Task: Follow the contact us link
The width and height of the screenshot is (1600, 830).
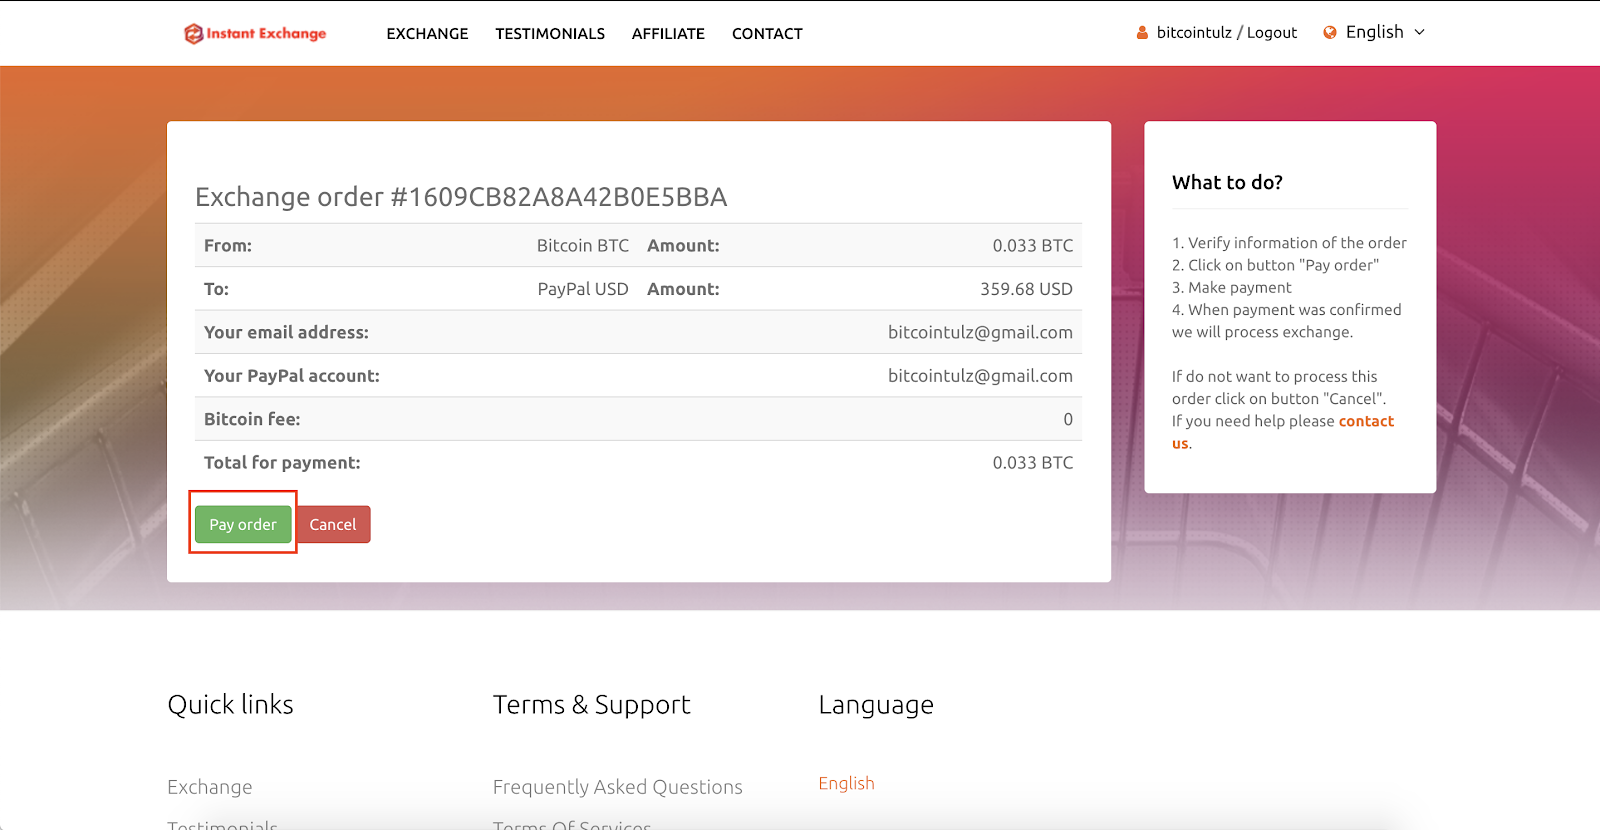Action: [1366, 421]
